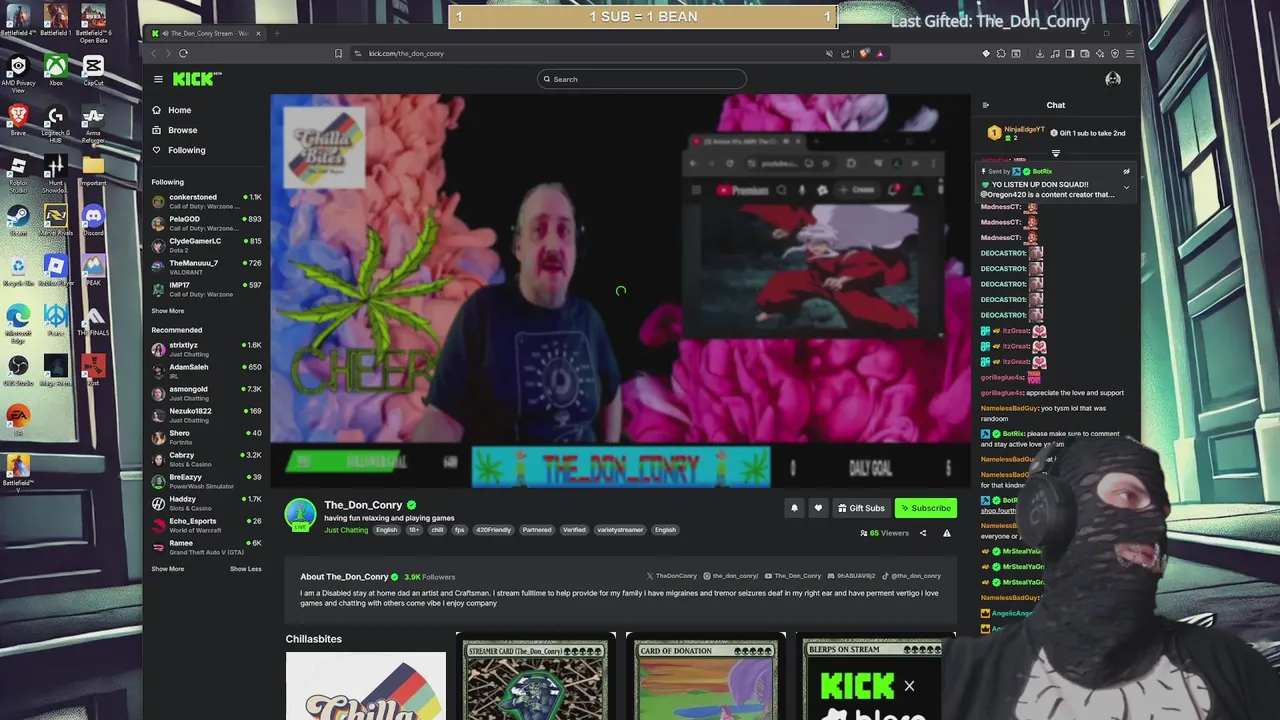Collapse Recommended list with Show Less
The height and width of the screenshot is (720, 1280).
pyautogui.click(x=245, y=569)
